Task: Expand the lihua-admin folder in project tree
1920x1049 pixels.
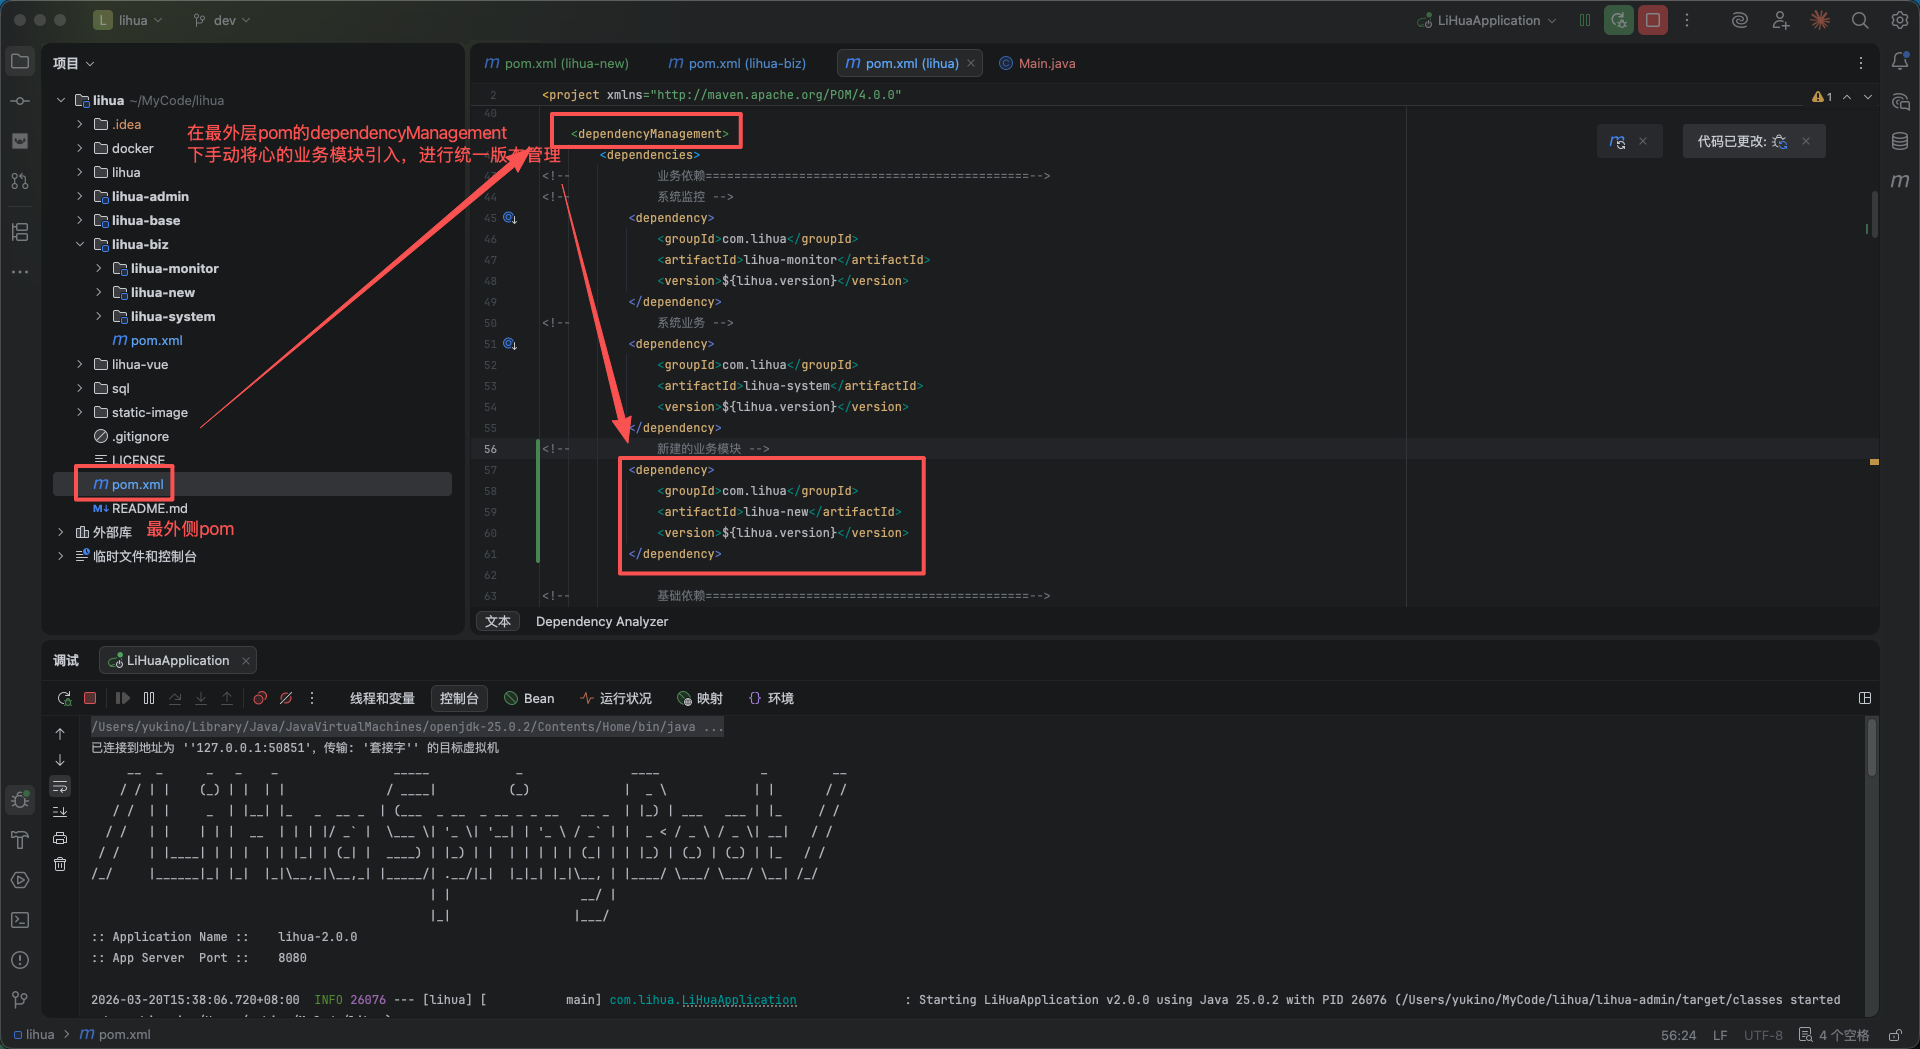Action: click(x=80, y=196)
